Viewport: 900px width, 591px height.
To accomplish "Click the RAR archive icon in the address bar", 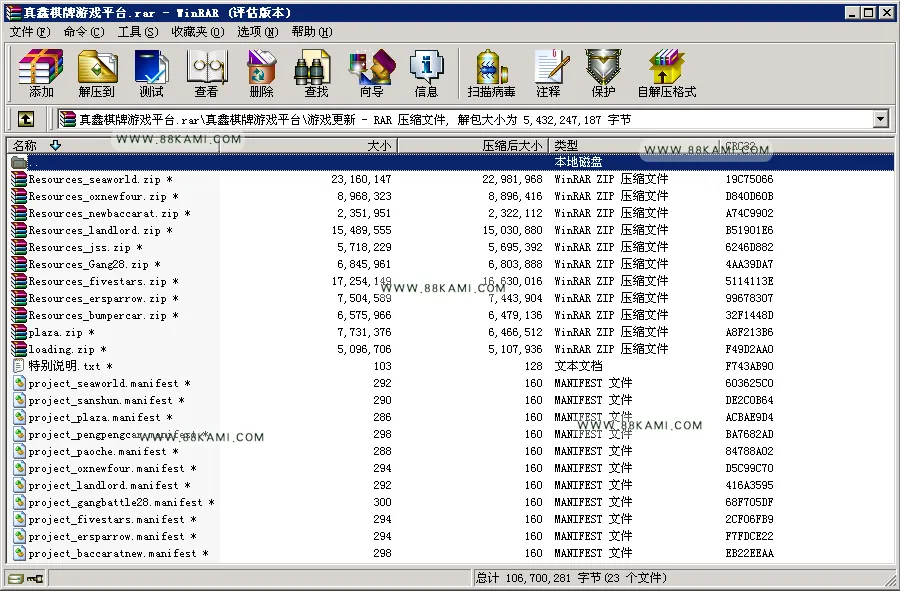I will pyautogui.click(x=68, y=119).
